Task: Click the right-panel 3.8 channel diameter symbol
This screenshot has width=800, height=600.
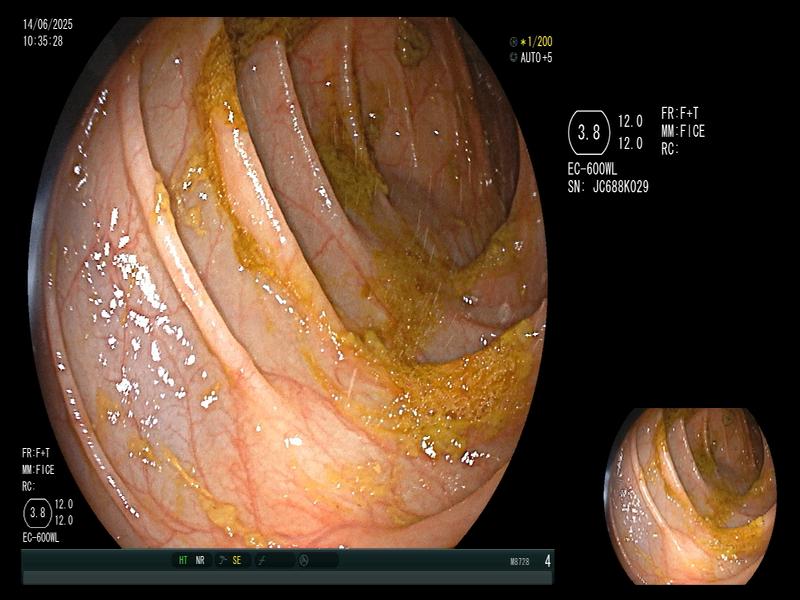Action: pyautogui.click(x=589, y=133)
